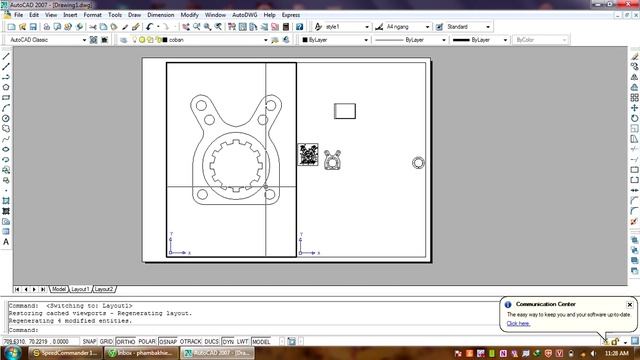
Task: Toggle DUCS in status bar
Action: pyautogui.click(x=211, y=342)
